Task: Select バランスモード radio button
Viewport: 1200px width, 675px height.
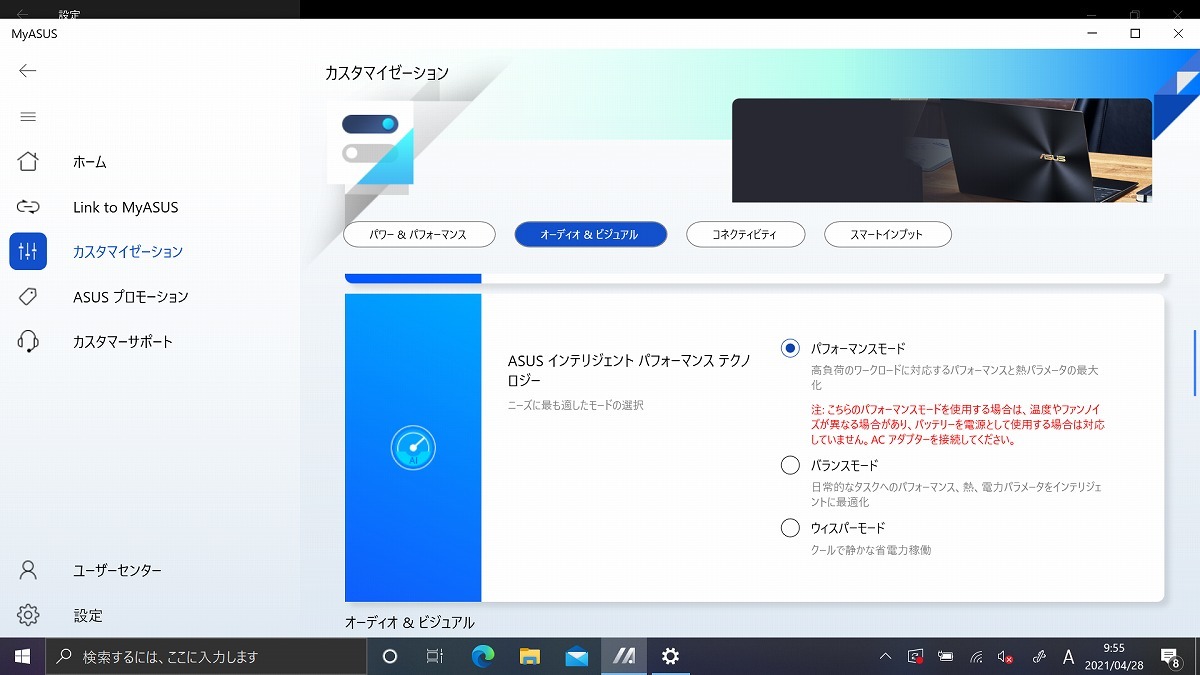Action: (x=790, y=465)
